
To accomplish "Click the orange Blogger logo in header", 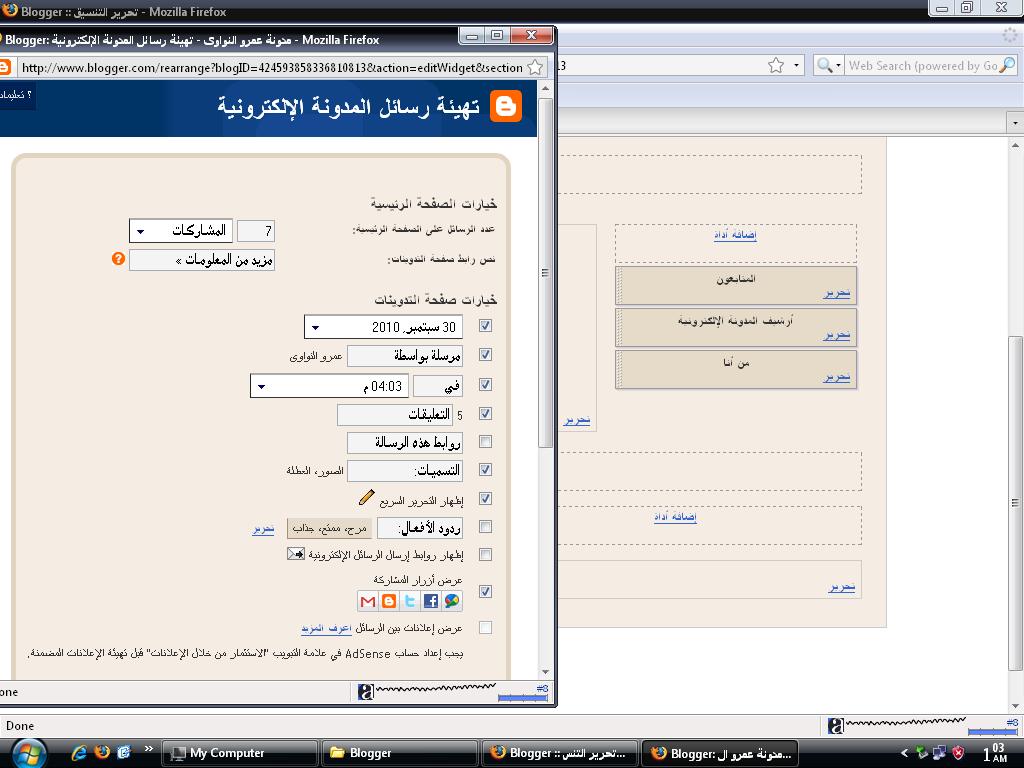I will pos(505,106).
